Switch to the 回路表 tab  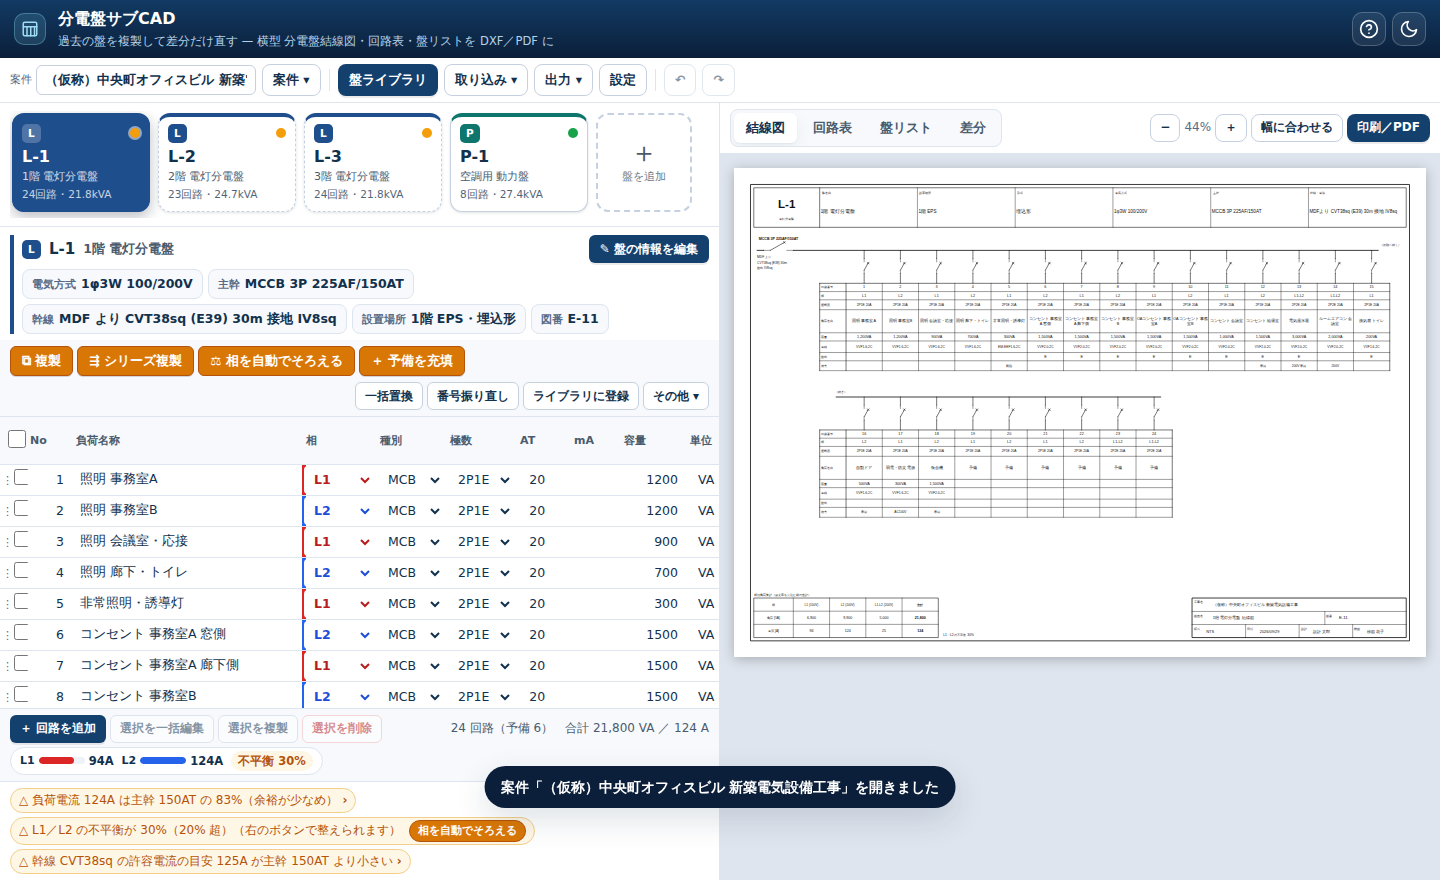[x=832, y=128]
